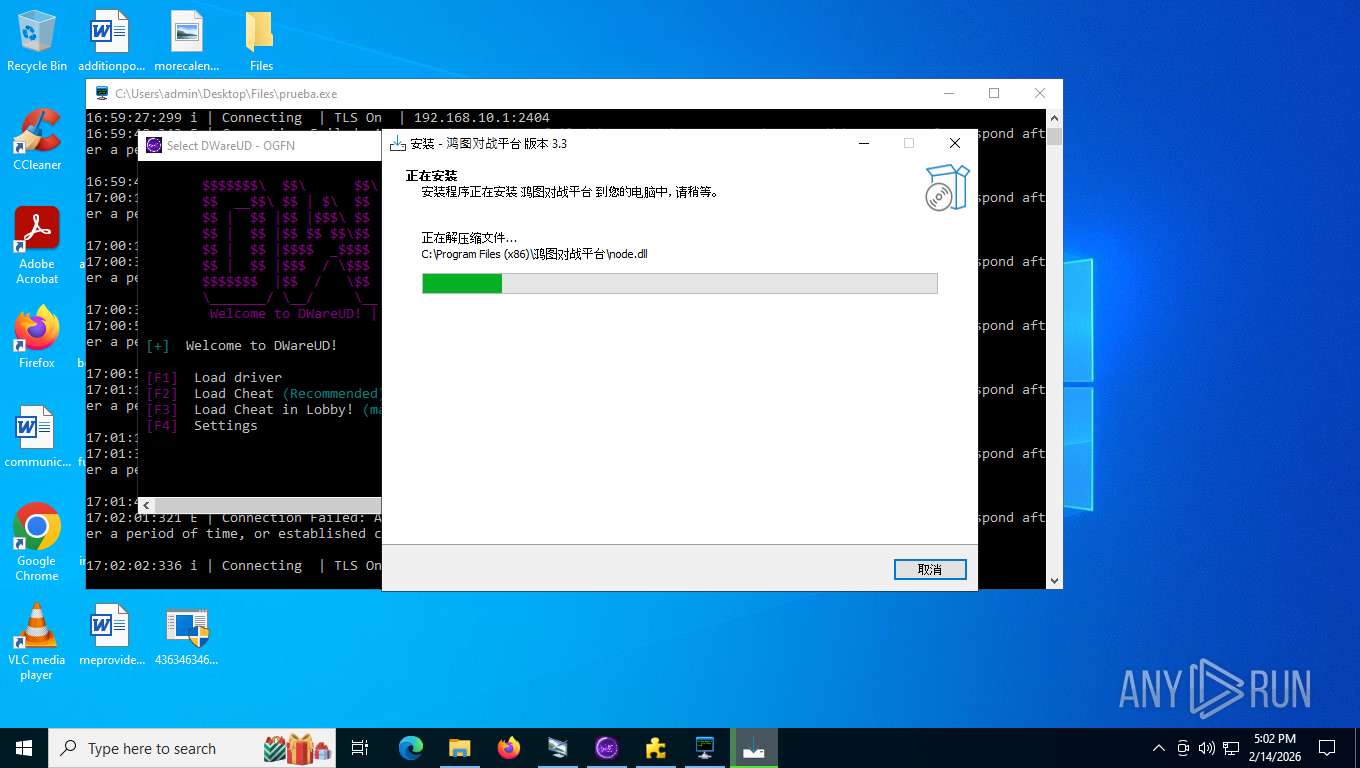The height and width of the screenshot is (768, 1360).
Task: Click the purple DWareUD window title icon
Action: click(x=154, y=145)
